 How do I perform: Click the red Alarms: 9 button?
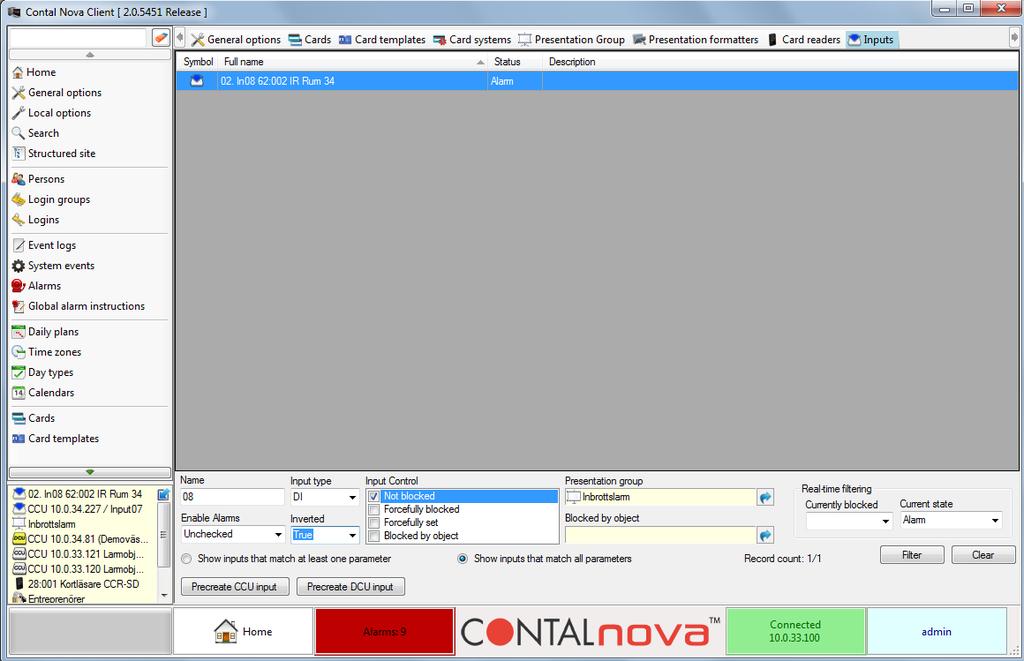385,632
